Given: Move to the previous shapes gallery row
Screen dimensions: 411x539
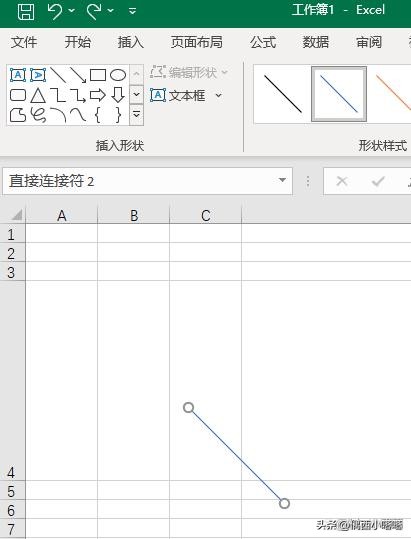Looking at the screenshot, I should click(136, 74).
